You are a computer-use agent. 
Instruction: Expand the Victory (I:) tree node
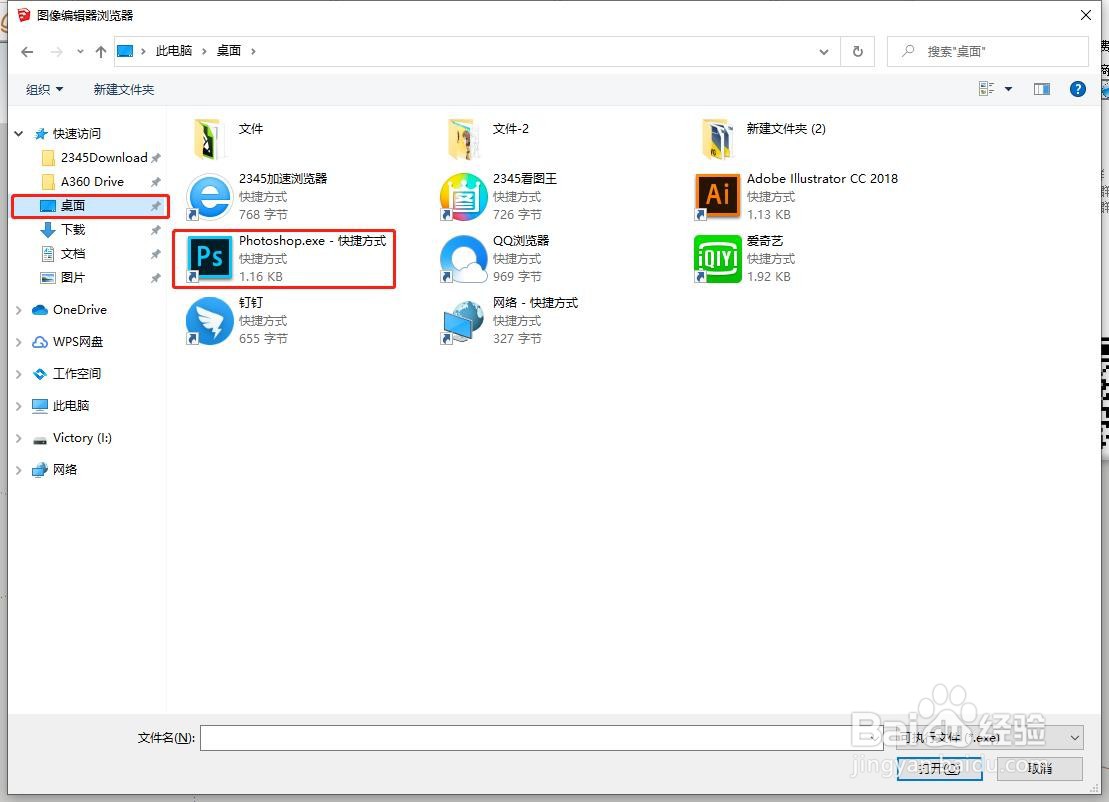pyautogui.click(x=18, y=438)
